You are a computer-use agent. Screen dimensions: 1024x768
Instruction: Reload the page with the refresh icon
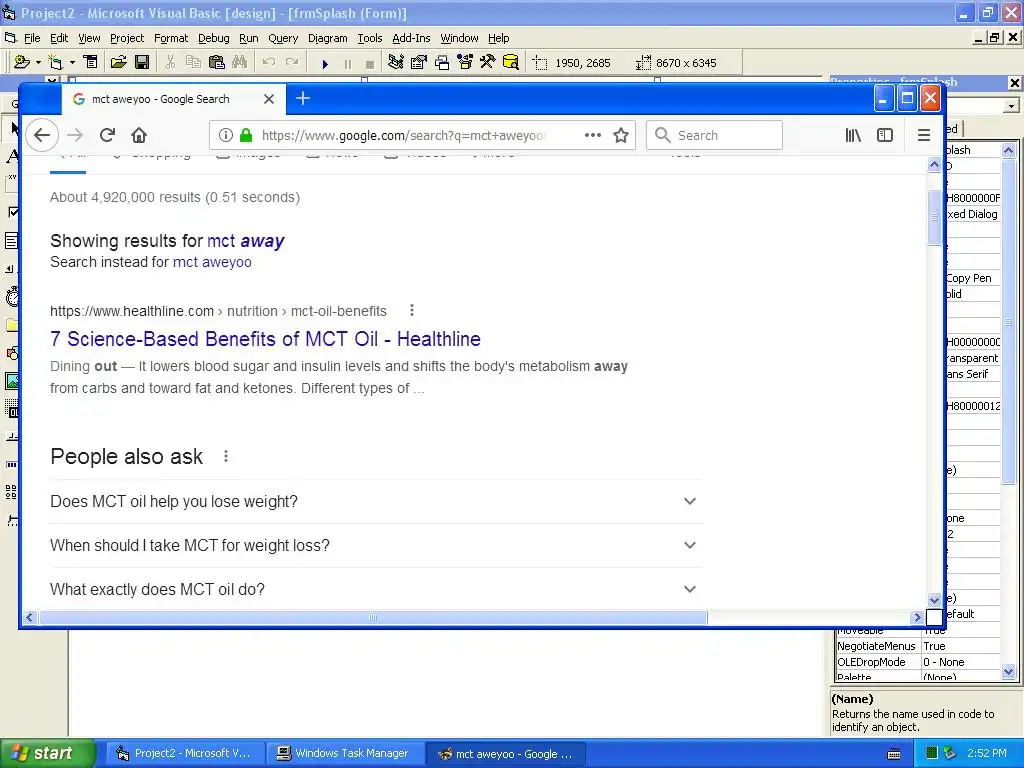107,135
